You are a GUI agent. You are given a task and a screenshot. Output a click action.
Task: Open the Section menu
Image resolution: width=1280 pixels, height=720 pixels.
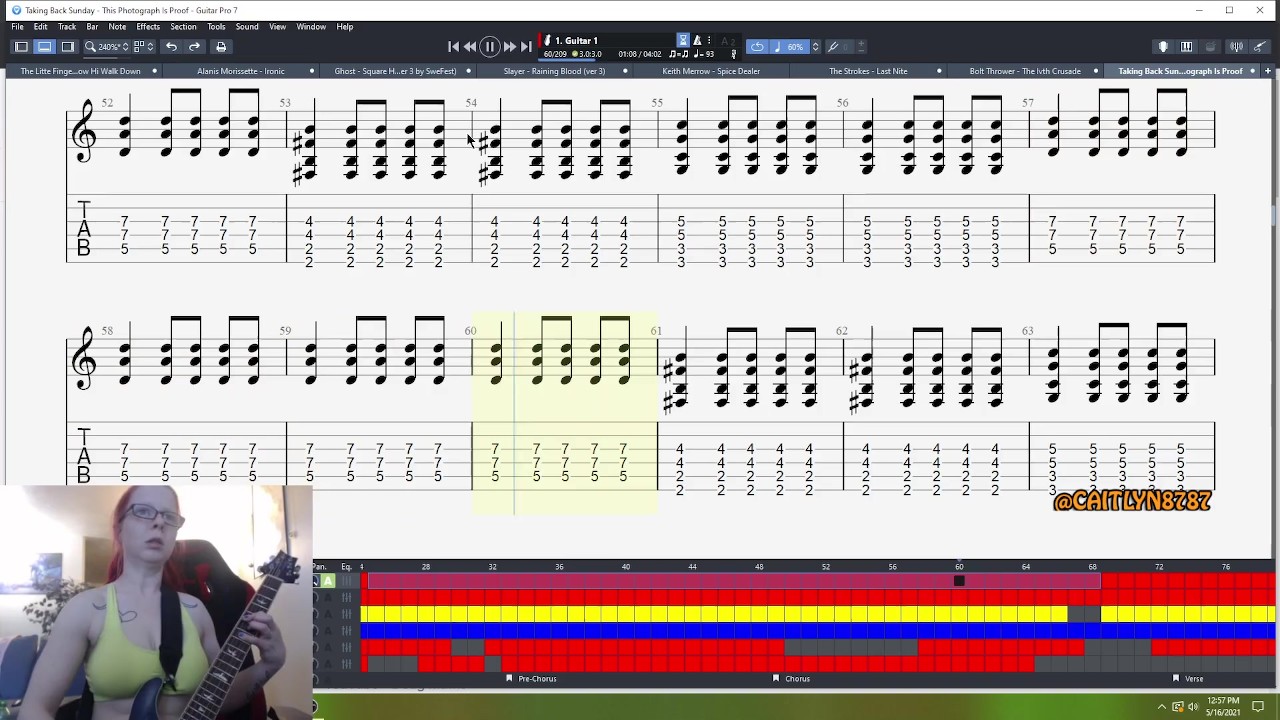tap(183, 27)
